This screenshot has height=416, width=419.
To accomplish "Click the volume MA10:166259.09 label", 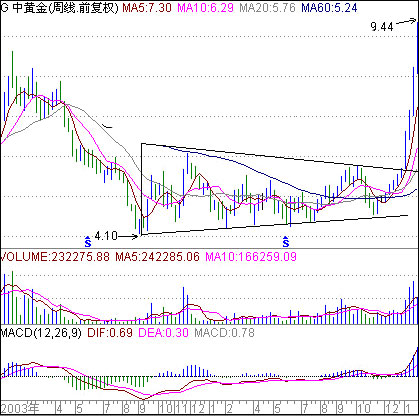I will coord(251,257).
